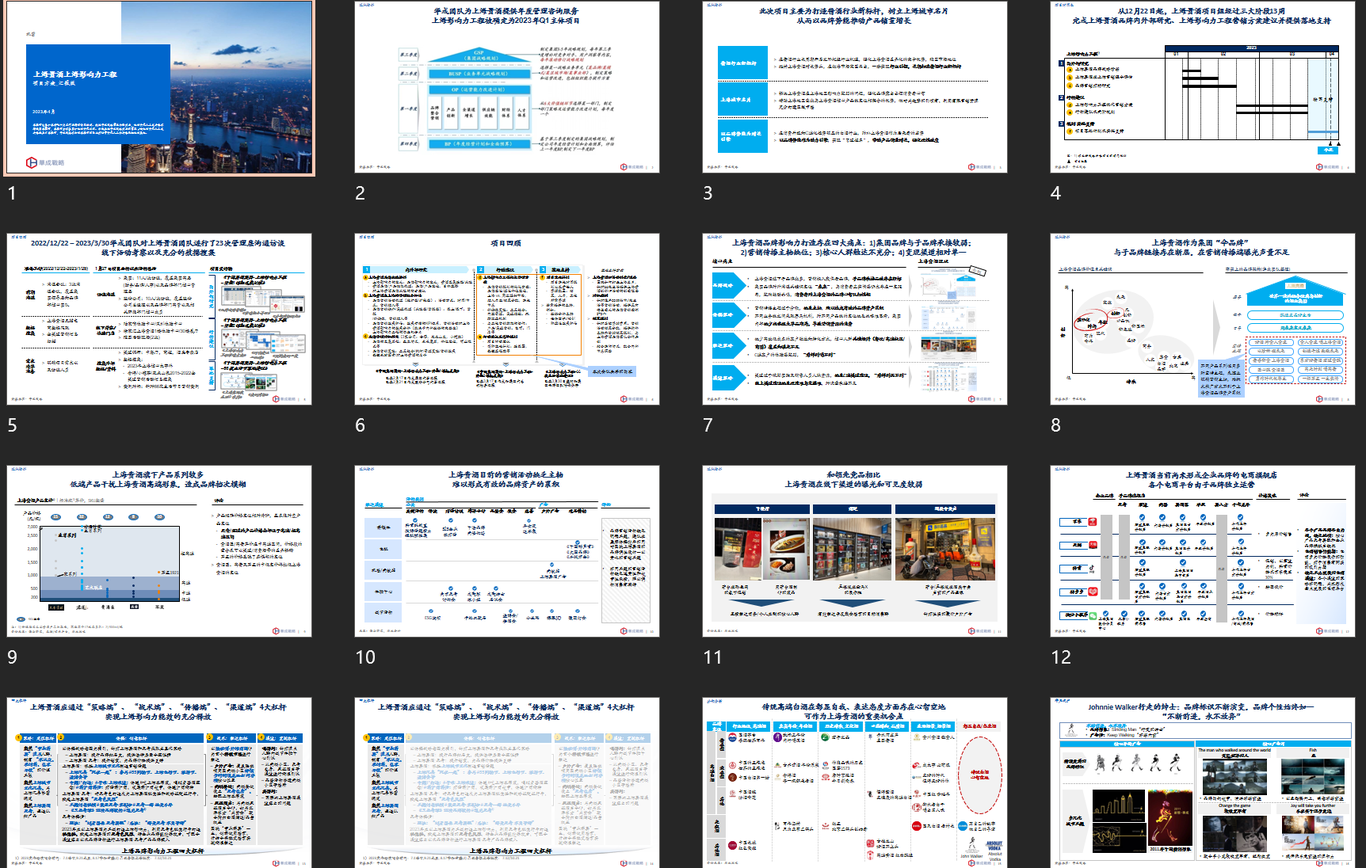Select slide 10 thumbnail with marketing activity matrix
Viewport: 1366px width, 868px height.
(x=508, y=551)
